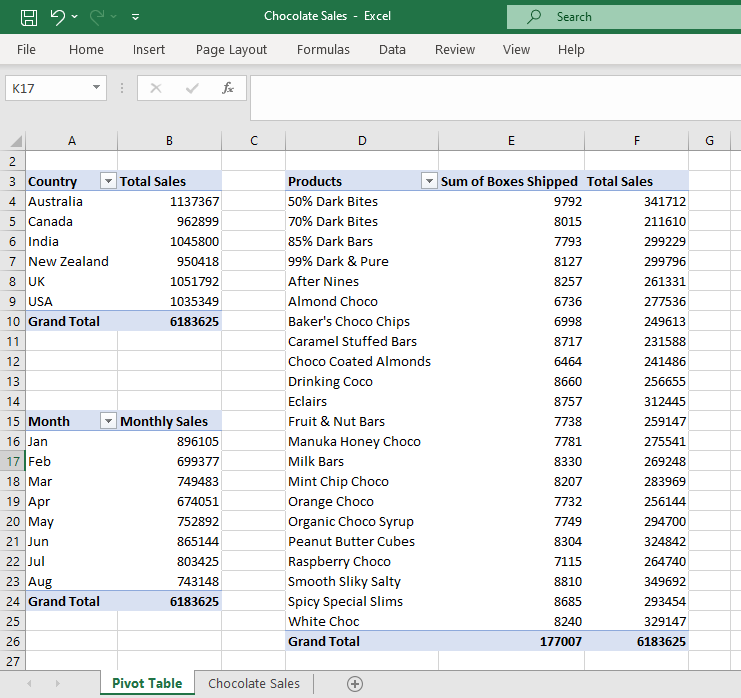Switch to the Home ribbon tab
Image resolution: width=741 pixels, height=698 pixels.
pyautogui.click(x=86, y=50)
